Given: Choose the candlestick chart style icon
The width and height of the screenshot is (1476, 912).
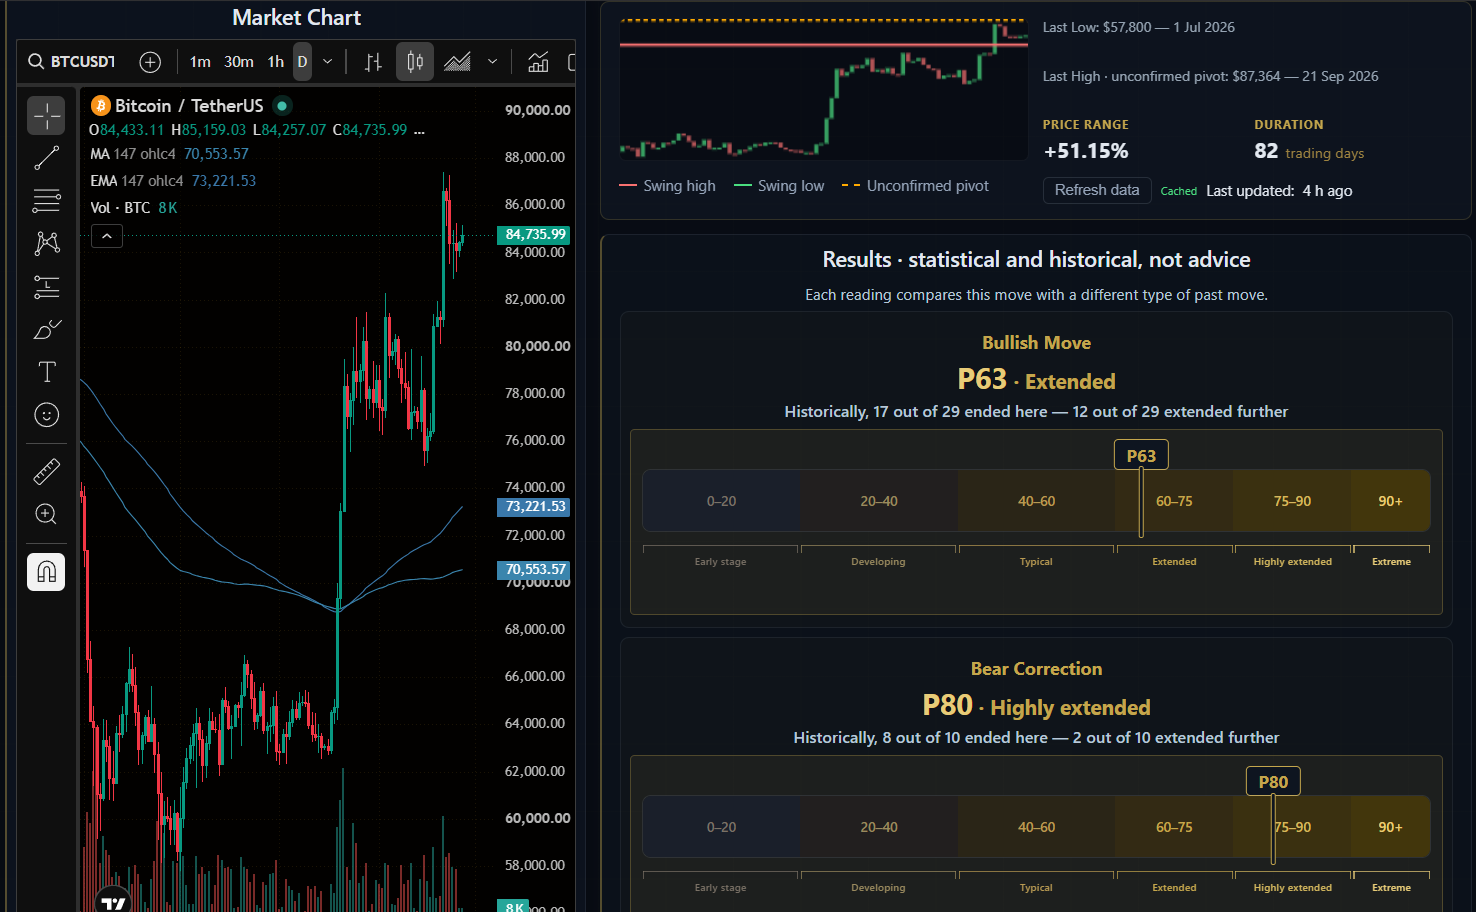Looking at the screenshot, I should point(415,62).
